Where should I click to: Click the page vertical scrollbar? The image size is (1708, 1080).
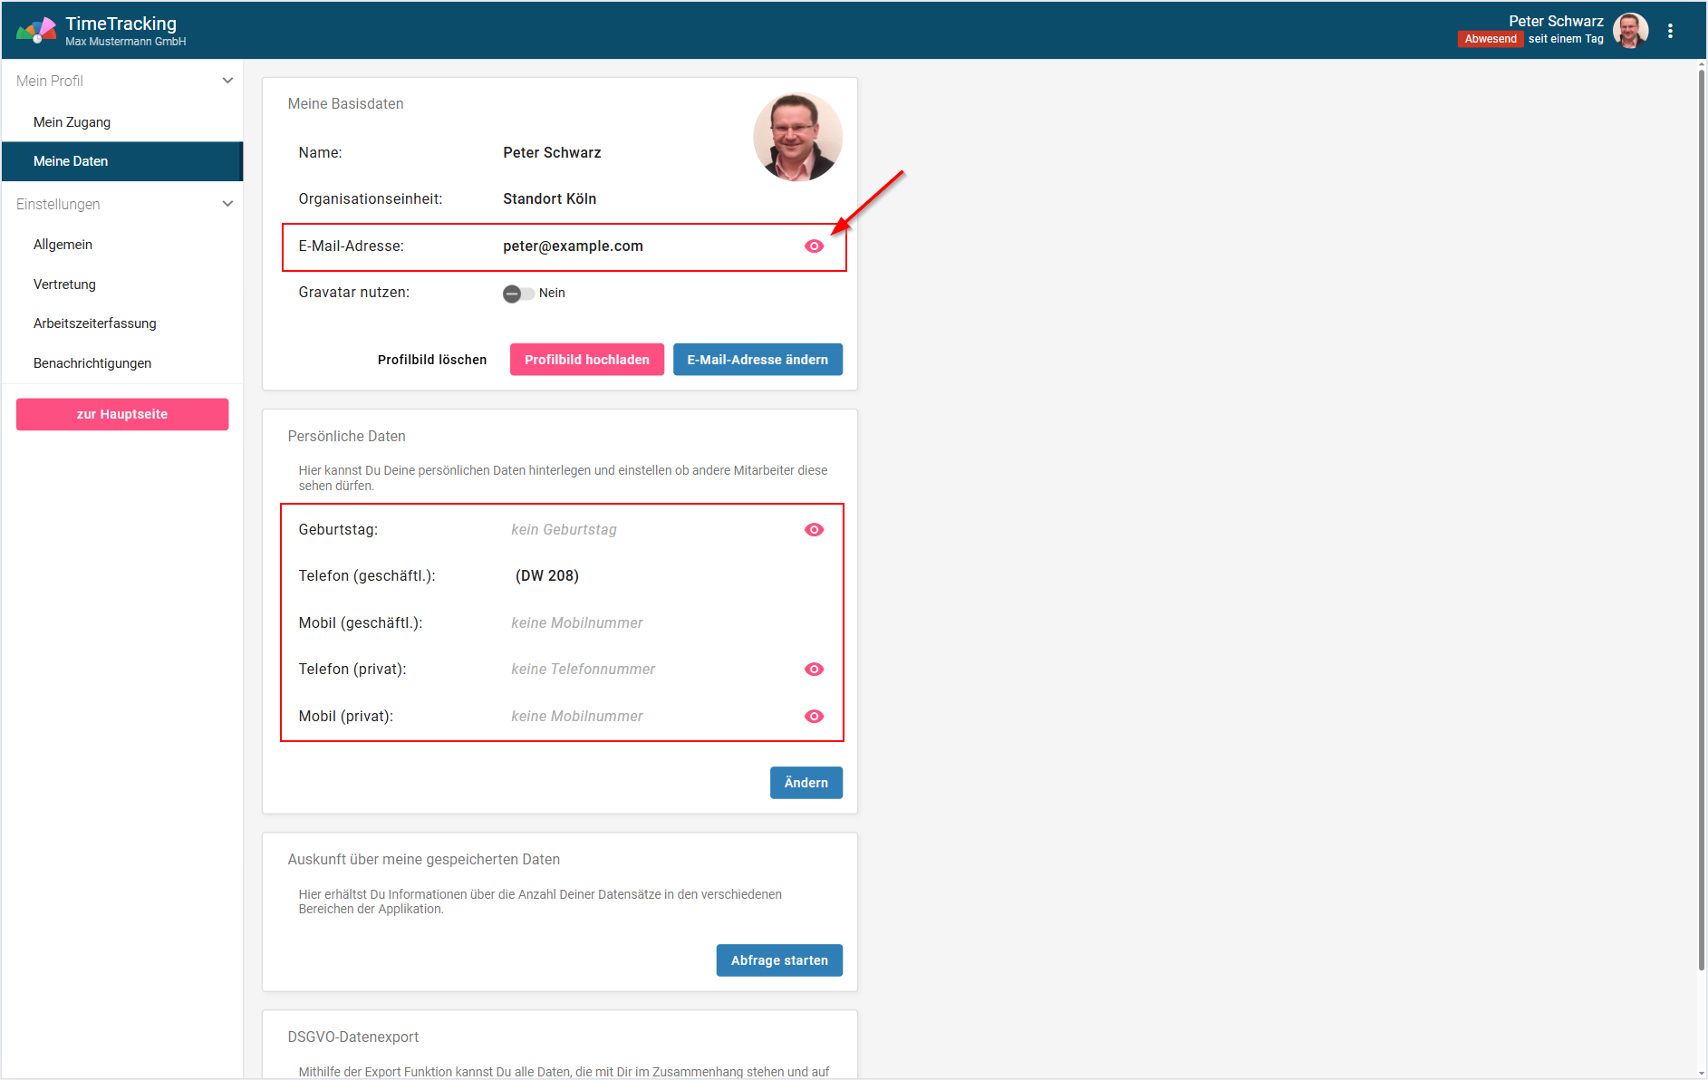click(x=1700, y=500)
